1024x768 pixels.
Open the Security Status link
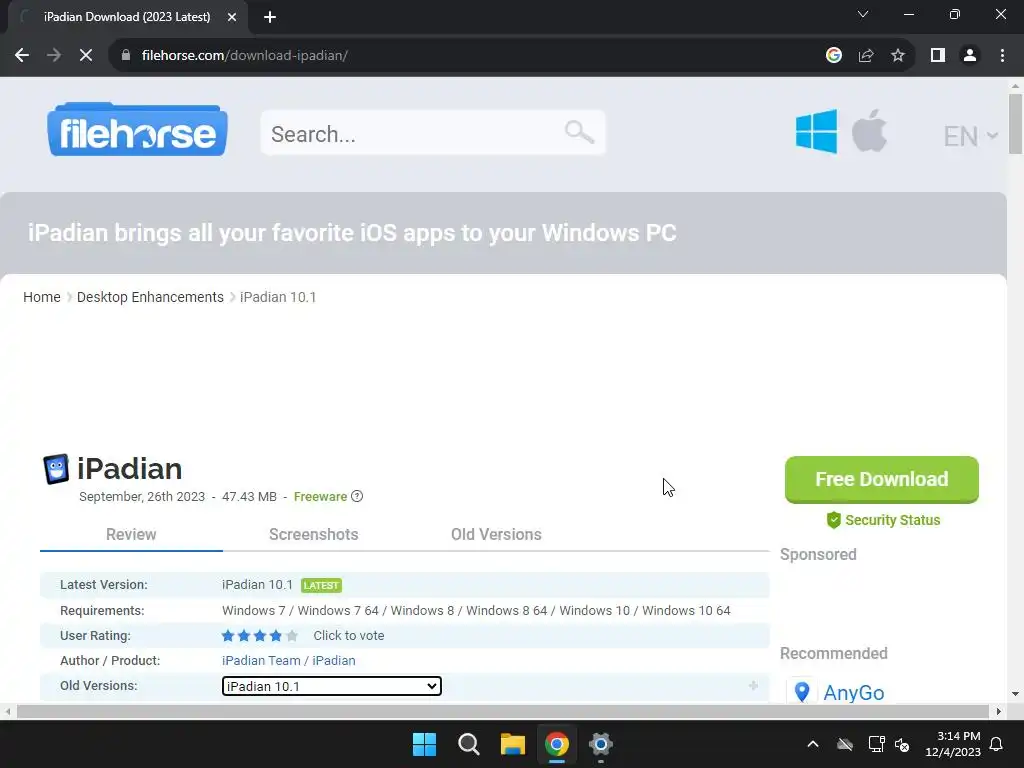tap(892, 520)
